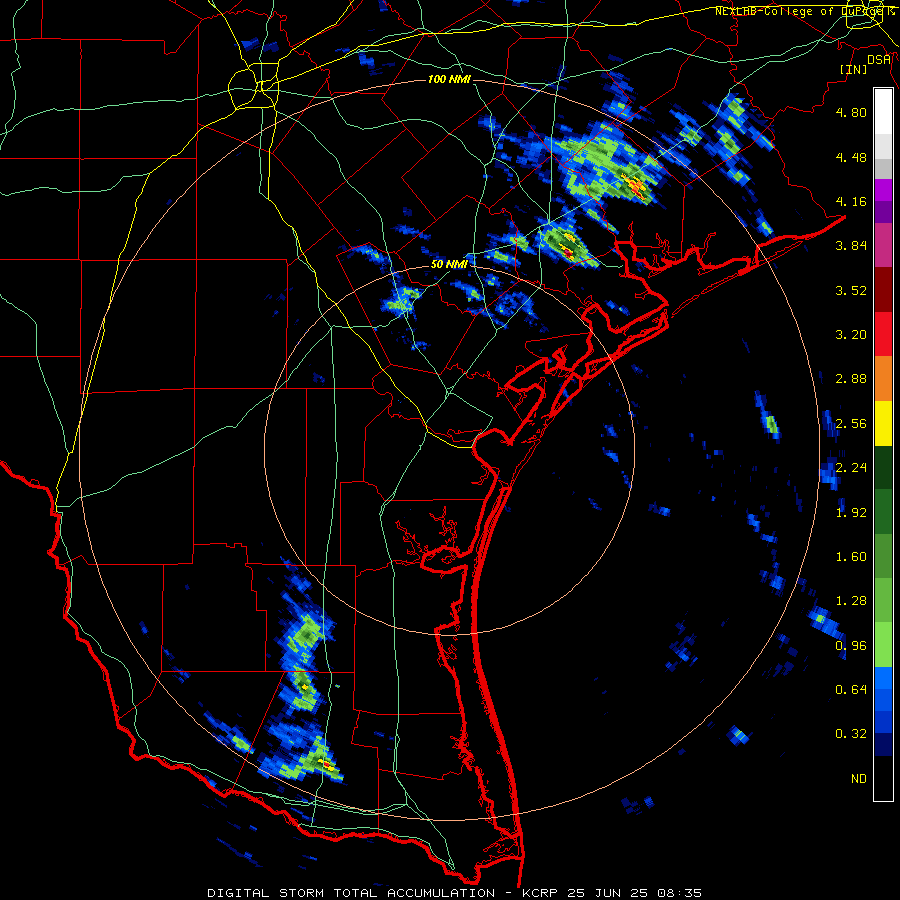Click the 3.20 legend value
This screenshot has width=900, height=900.
click(x=851, y=335)
